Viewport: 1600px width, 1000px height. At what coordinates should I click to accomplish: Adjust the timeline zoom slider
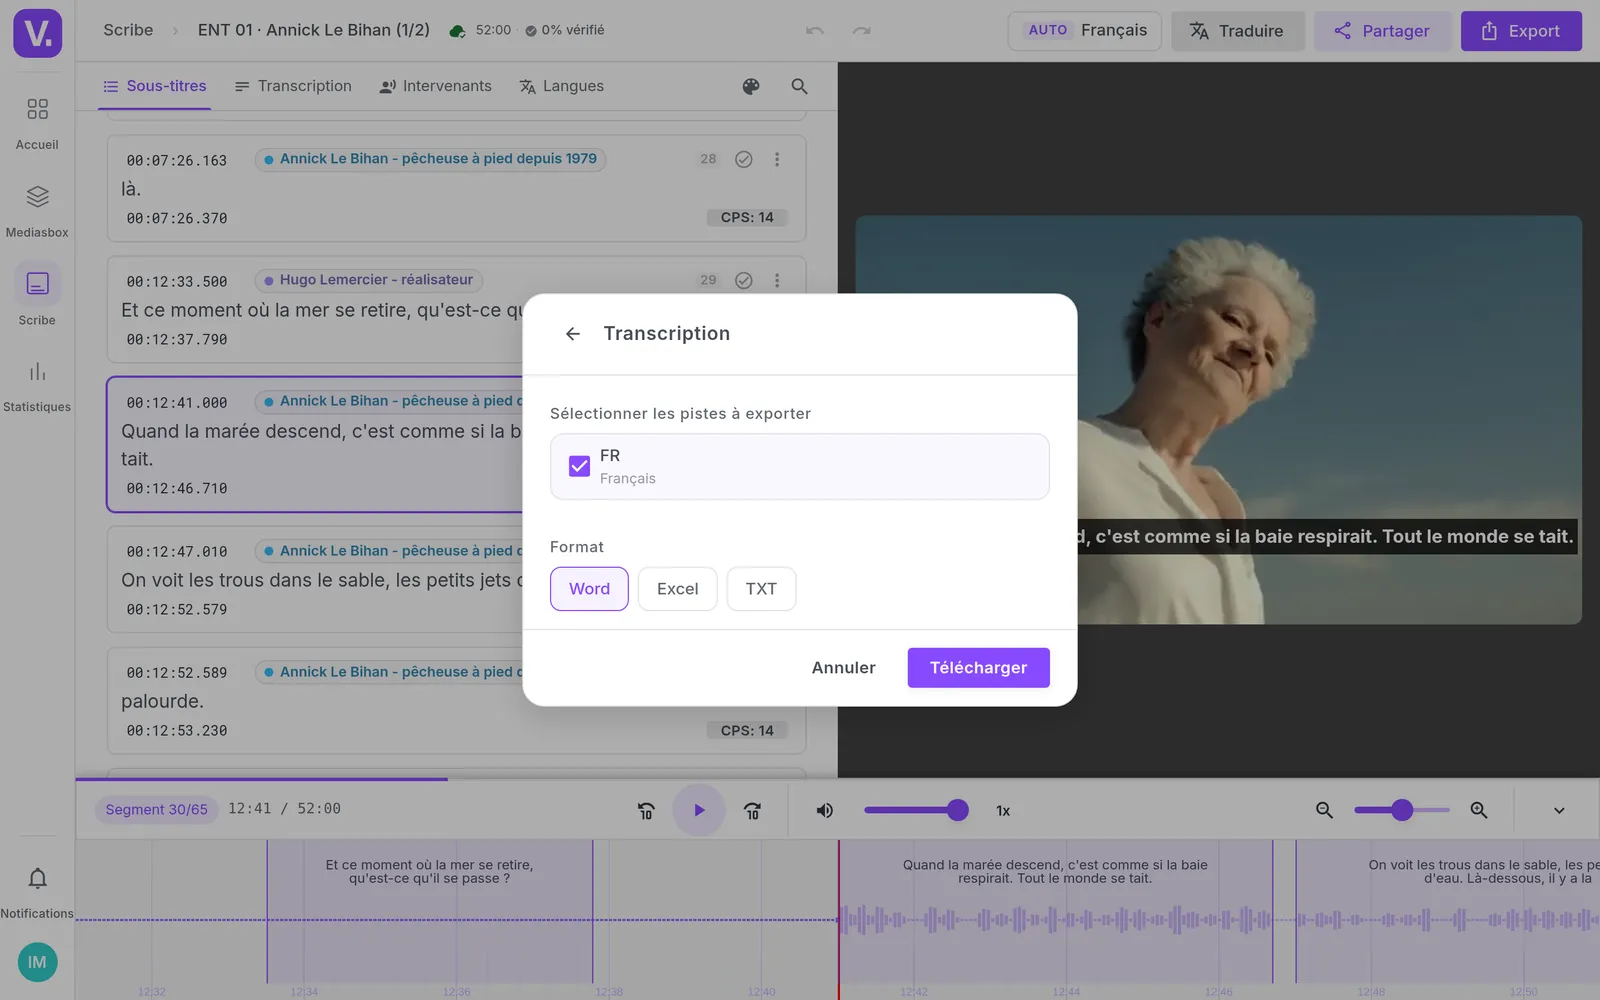pos(1402,810)
